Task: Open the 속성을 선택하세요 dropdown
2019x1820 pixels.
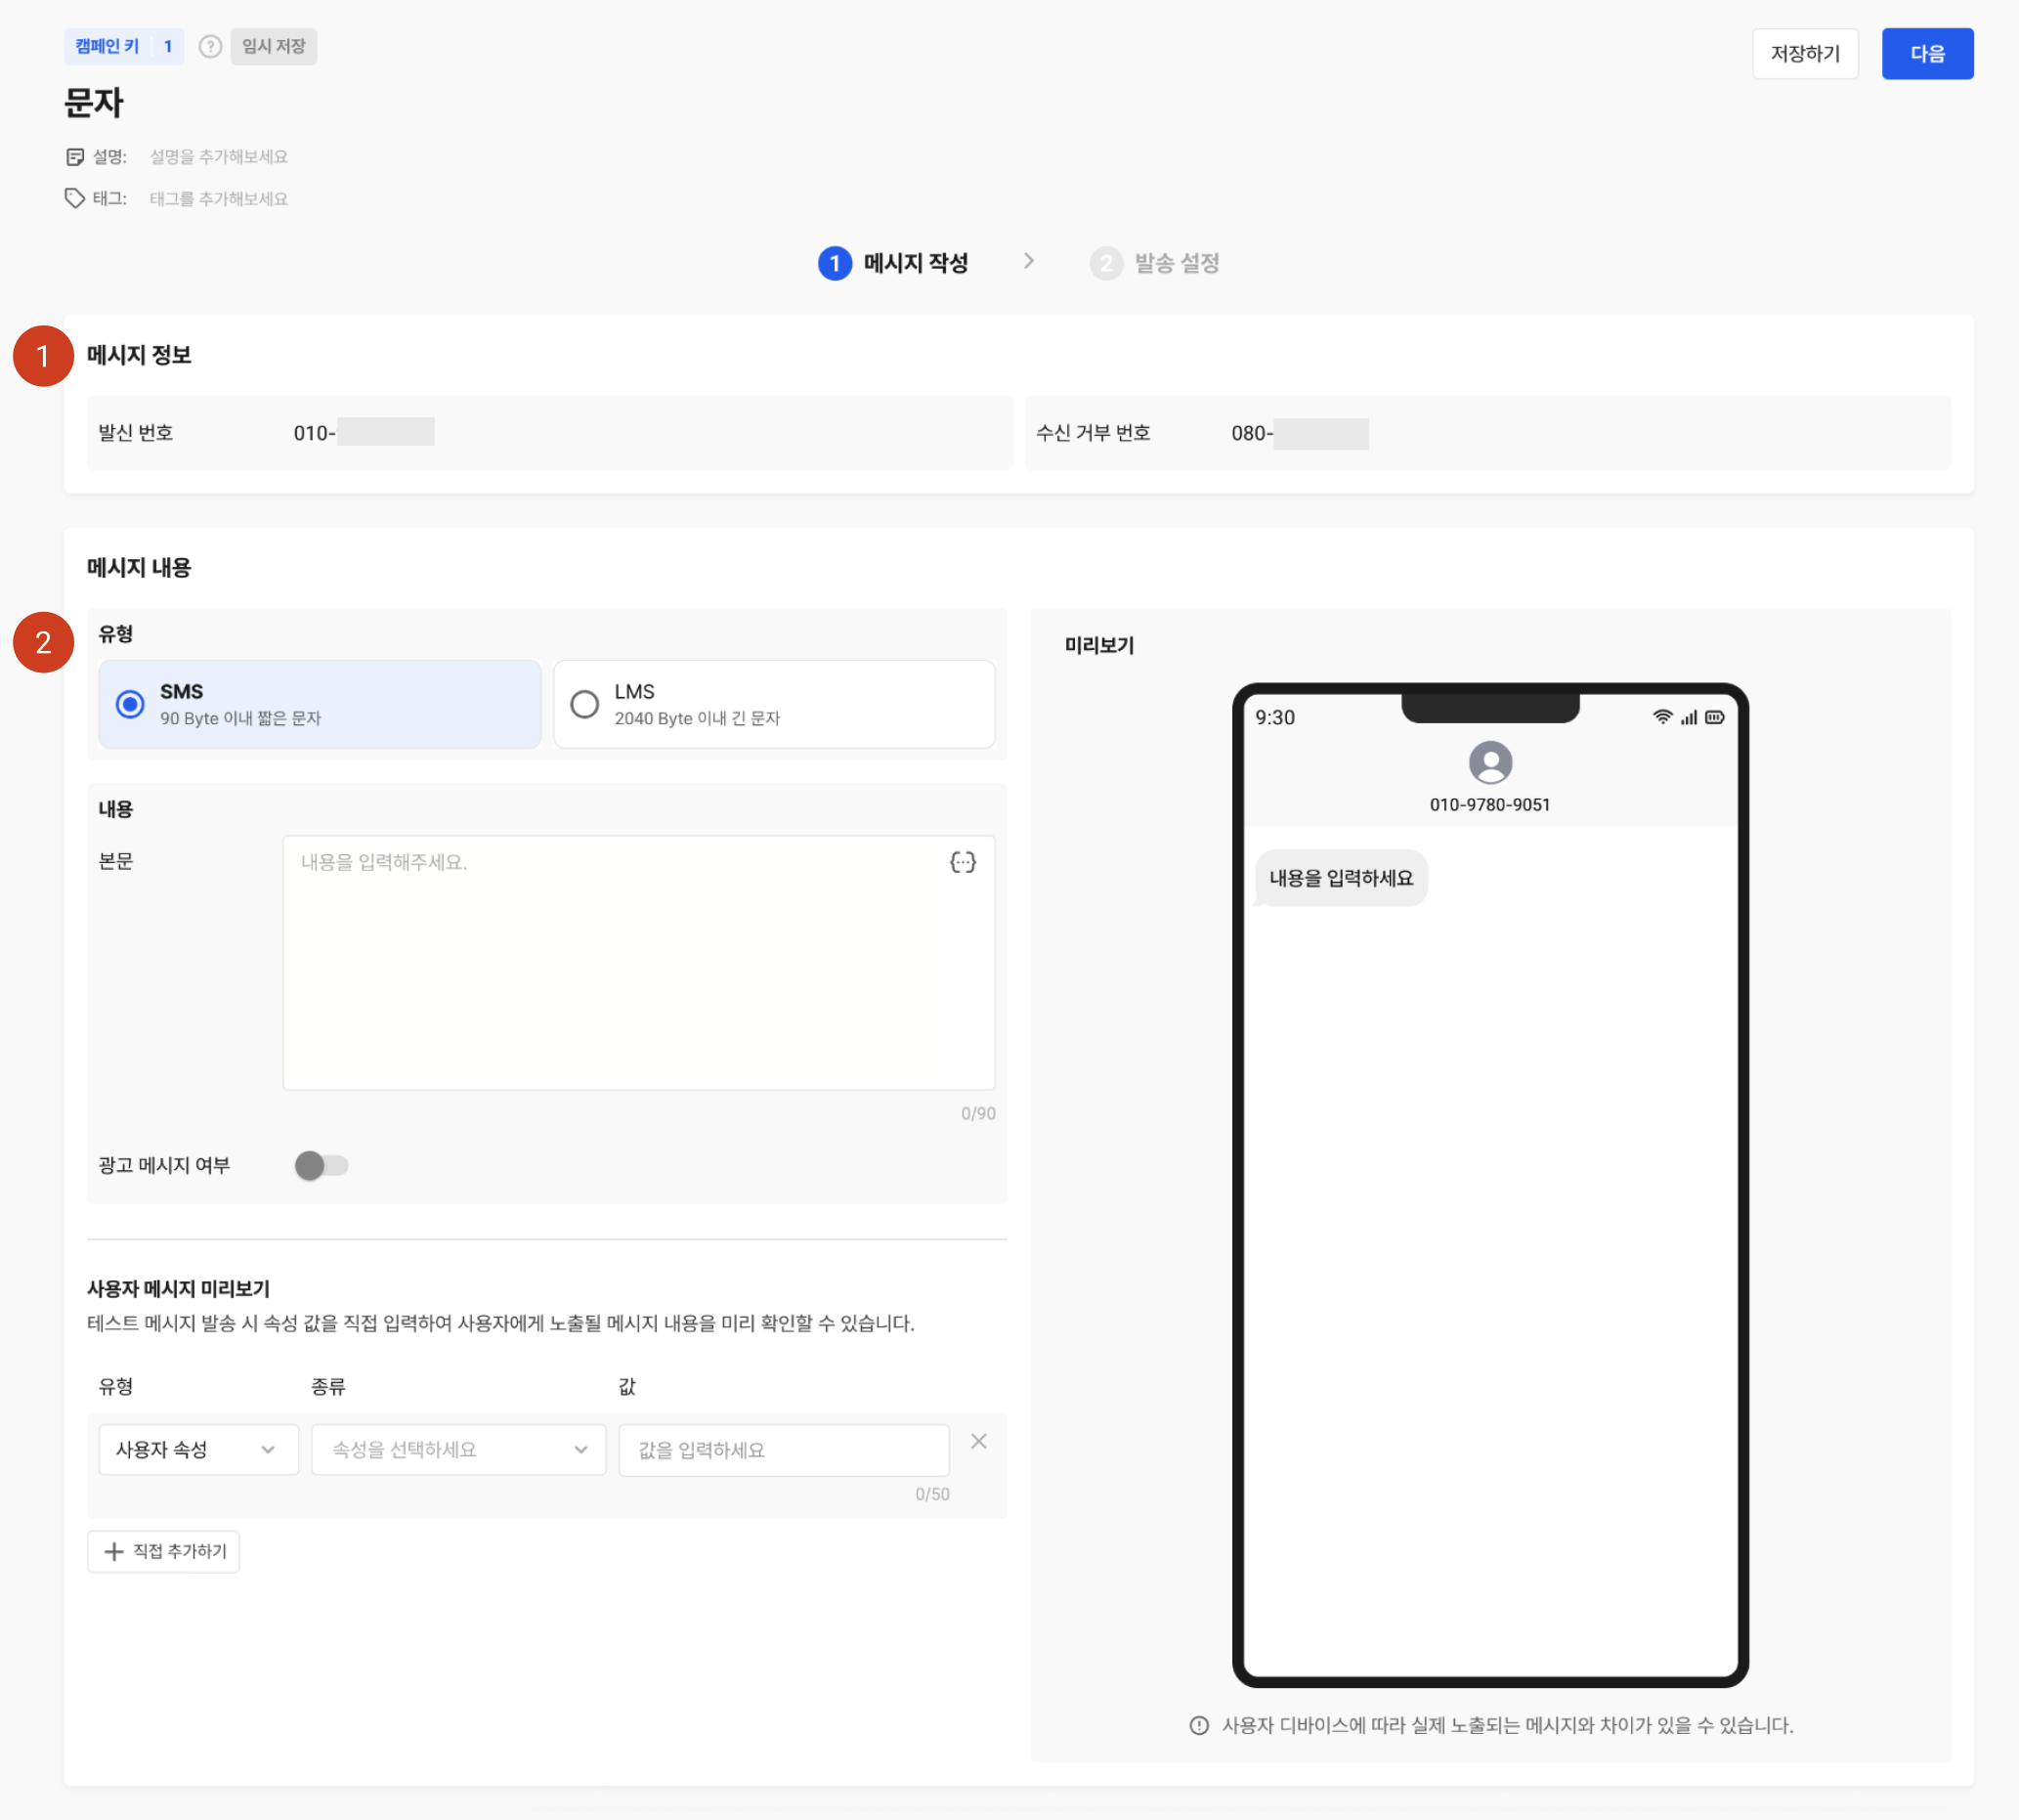Action: (458, 1449)
